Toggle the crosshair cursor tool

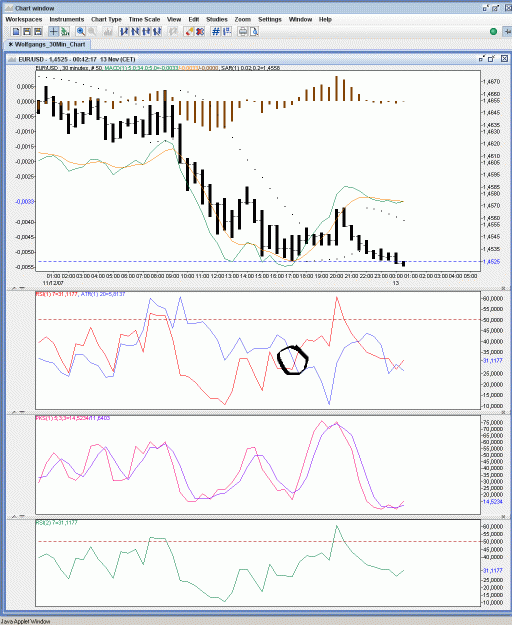coord(53,31)
